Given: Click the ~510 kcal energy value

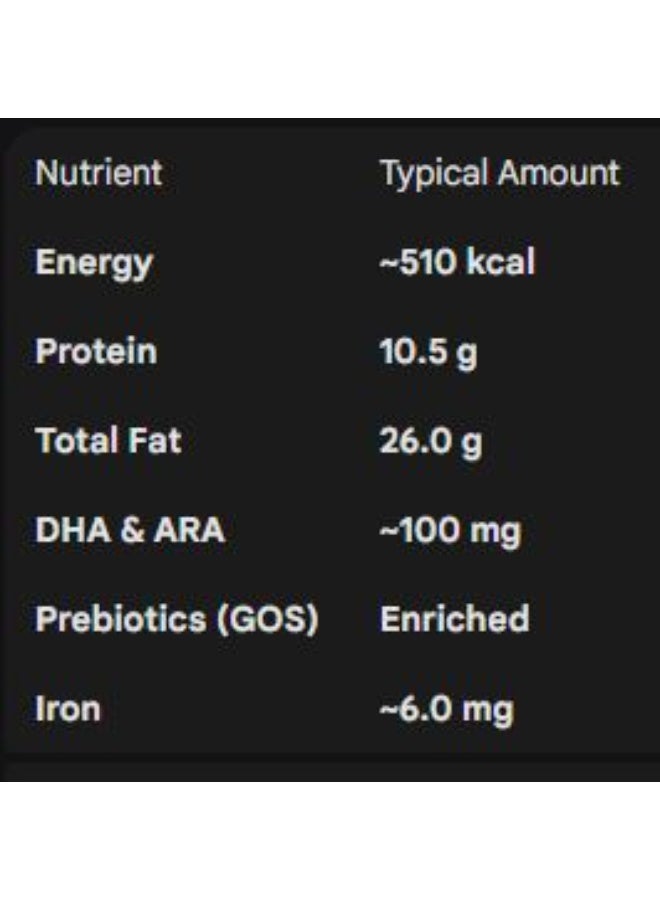Looking at the screenshot, I should click(457, 263).
